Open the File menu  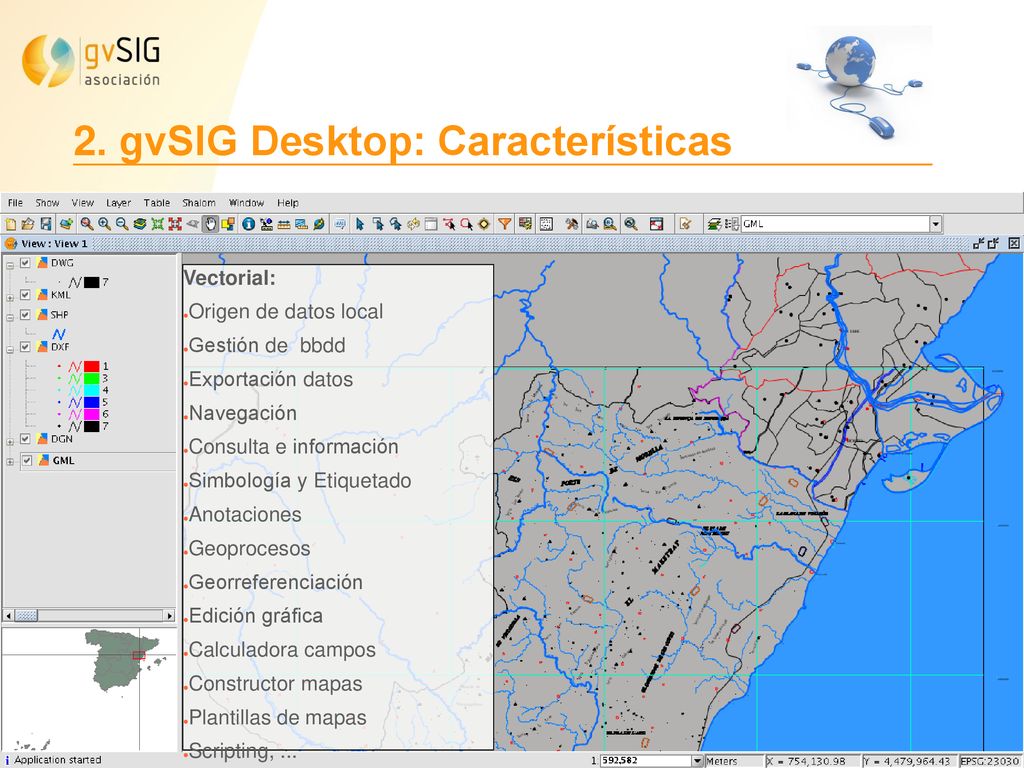click(x=15, y=203)
